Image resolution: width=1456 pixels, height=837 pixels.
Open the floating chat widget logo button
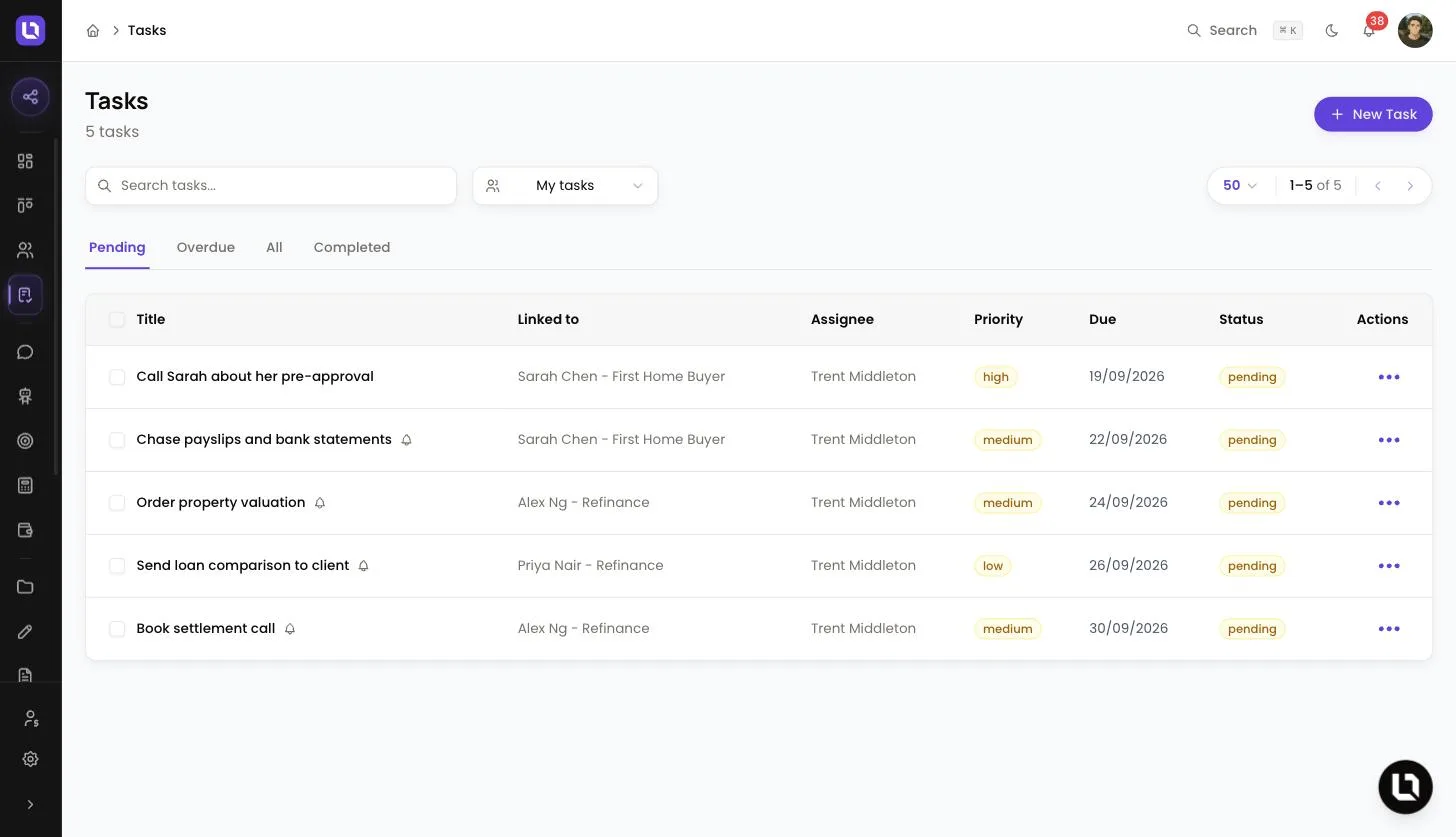(1405, 786)
